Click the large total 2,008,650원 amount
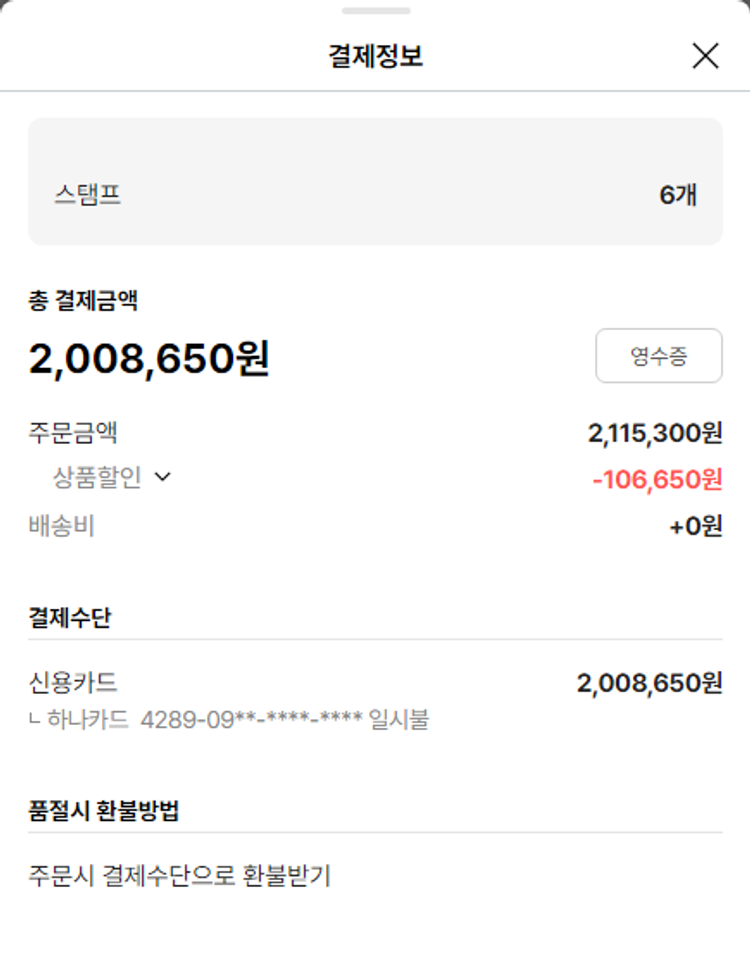Screen dimensions: 750x969 [149, 359]
